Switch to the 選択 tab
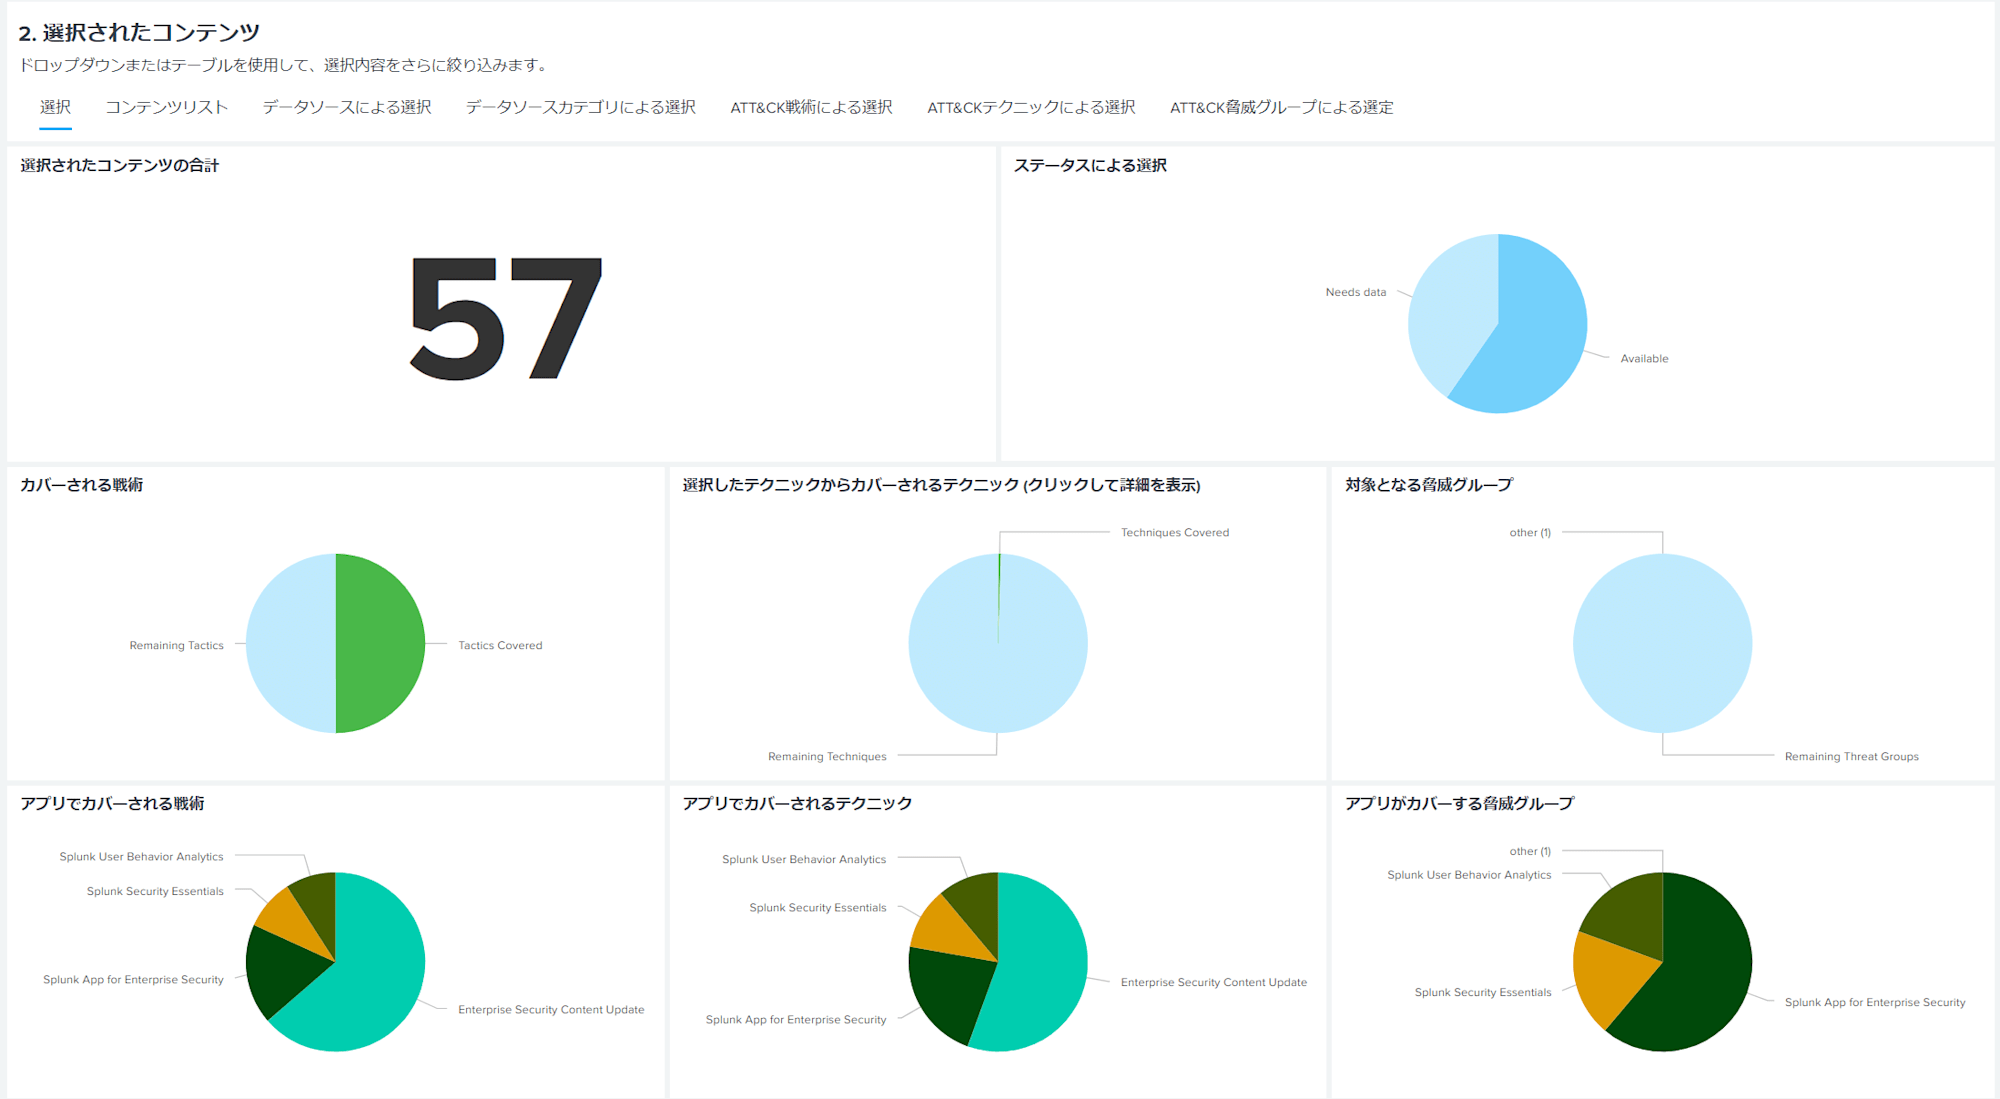This screenshot has width=2000, height=1099. click(x=55, y=107)
